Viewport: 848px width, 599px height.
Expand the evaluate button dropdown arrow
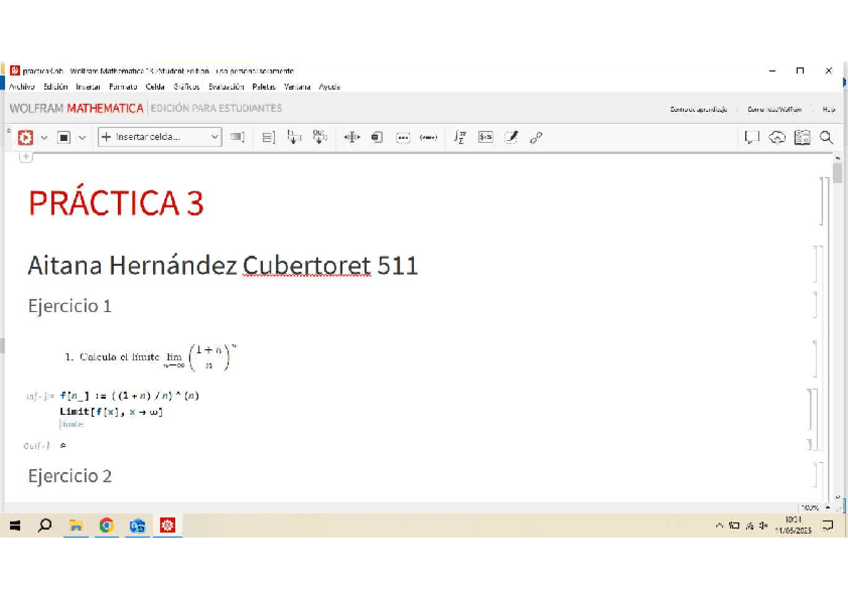point(43,137)
